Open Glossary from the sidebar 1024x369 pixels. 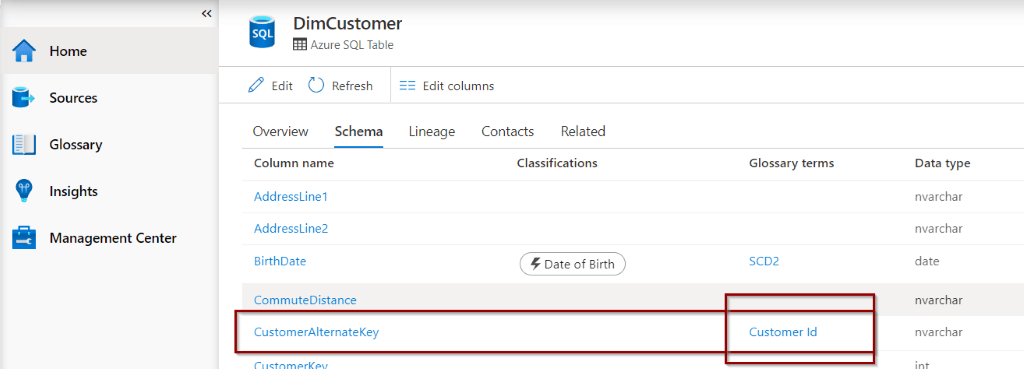coord(76,145)
